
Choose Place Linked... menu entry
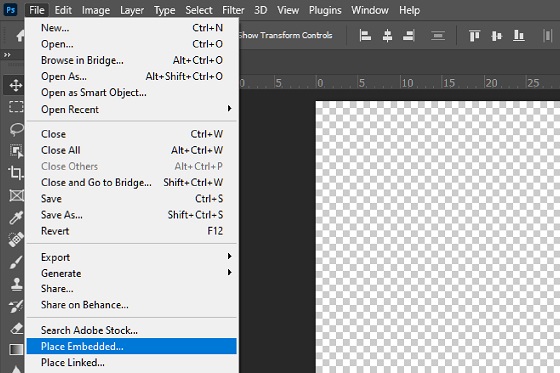click(132, 362)
